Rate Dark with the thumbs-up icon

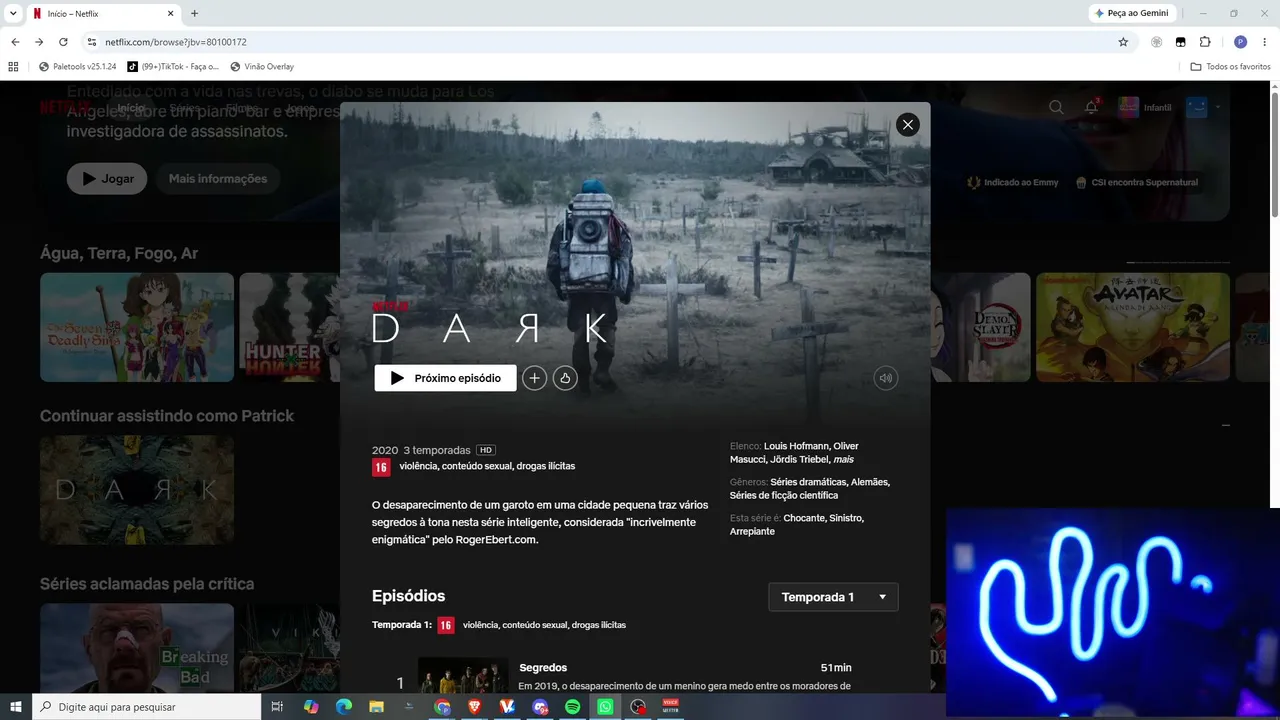(565, 378)
